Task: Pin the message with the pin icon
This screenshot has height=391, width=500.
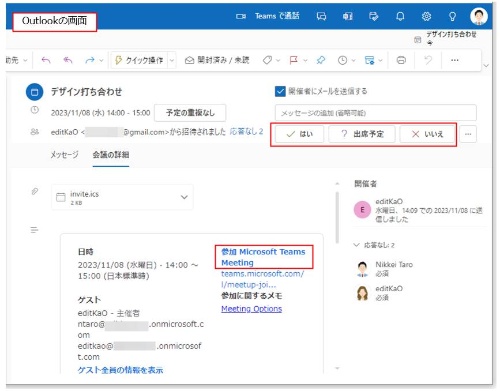Action: [x=321, y=60]
